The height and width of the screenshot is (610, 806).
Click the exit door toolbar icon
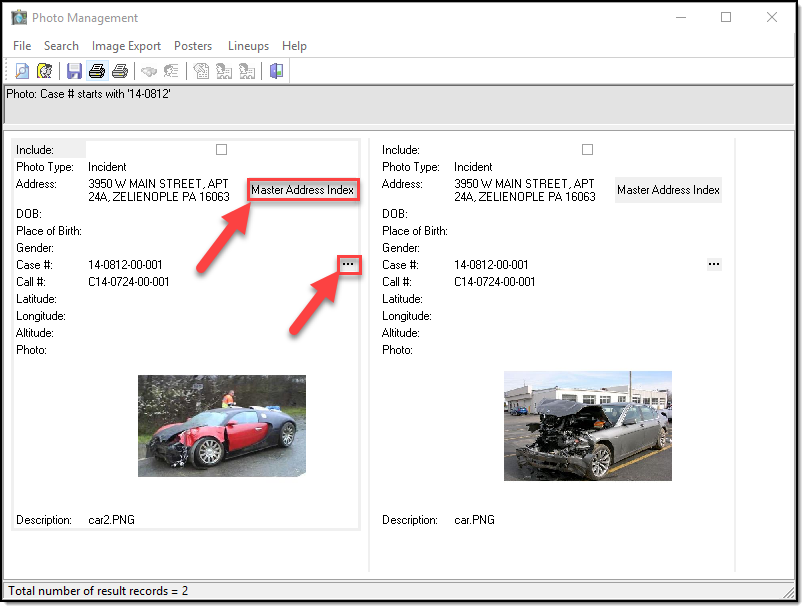(277, 71)
